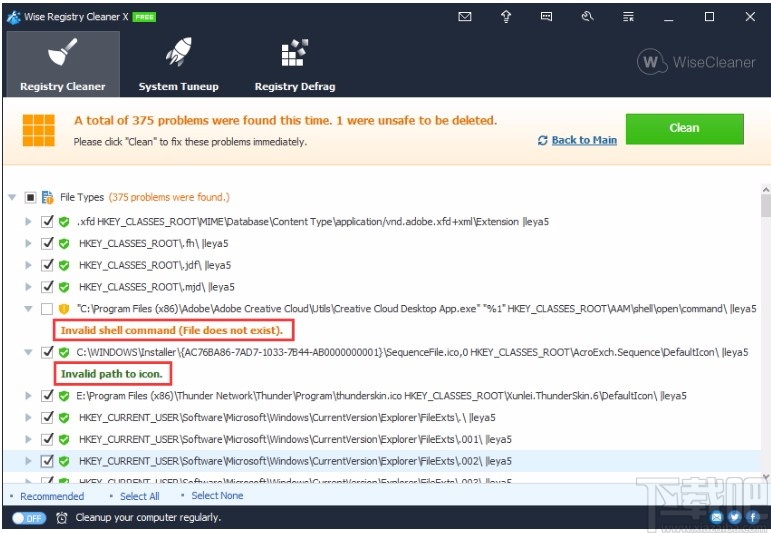771x533 pixels.
Task: Click the Back to Main link
Action: tap(584, 141)
